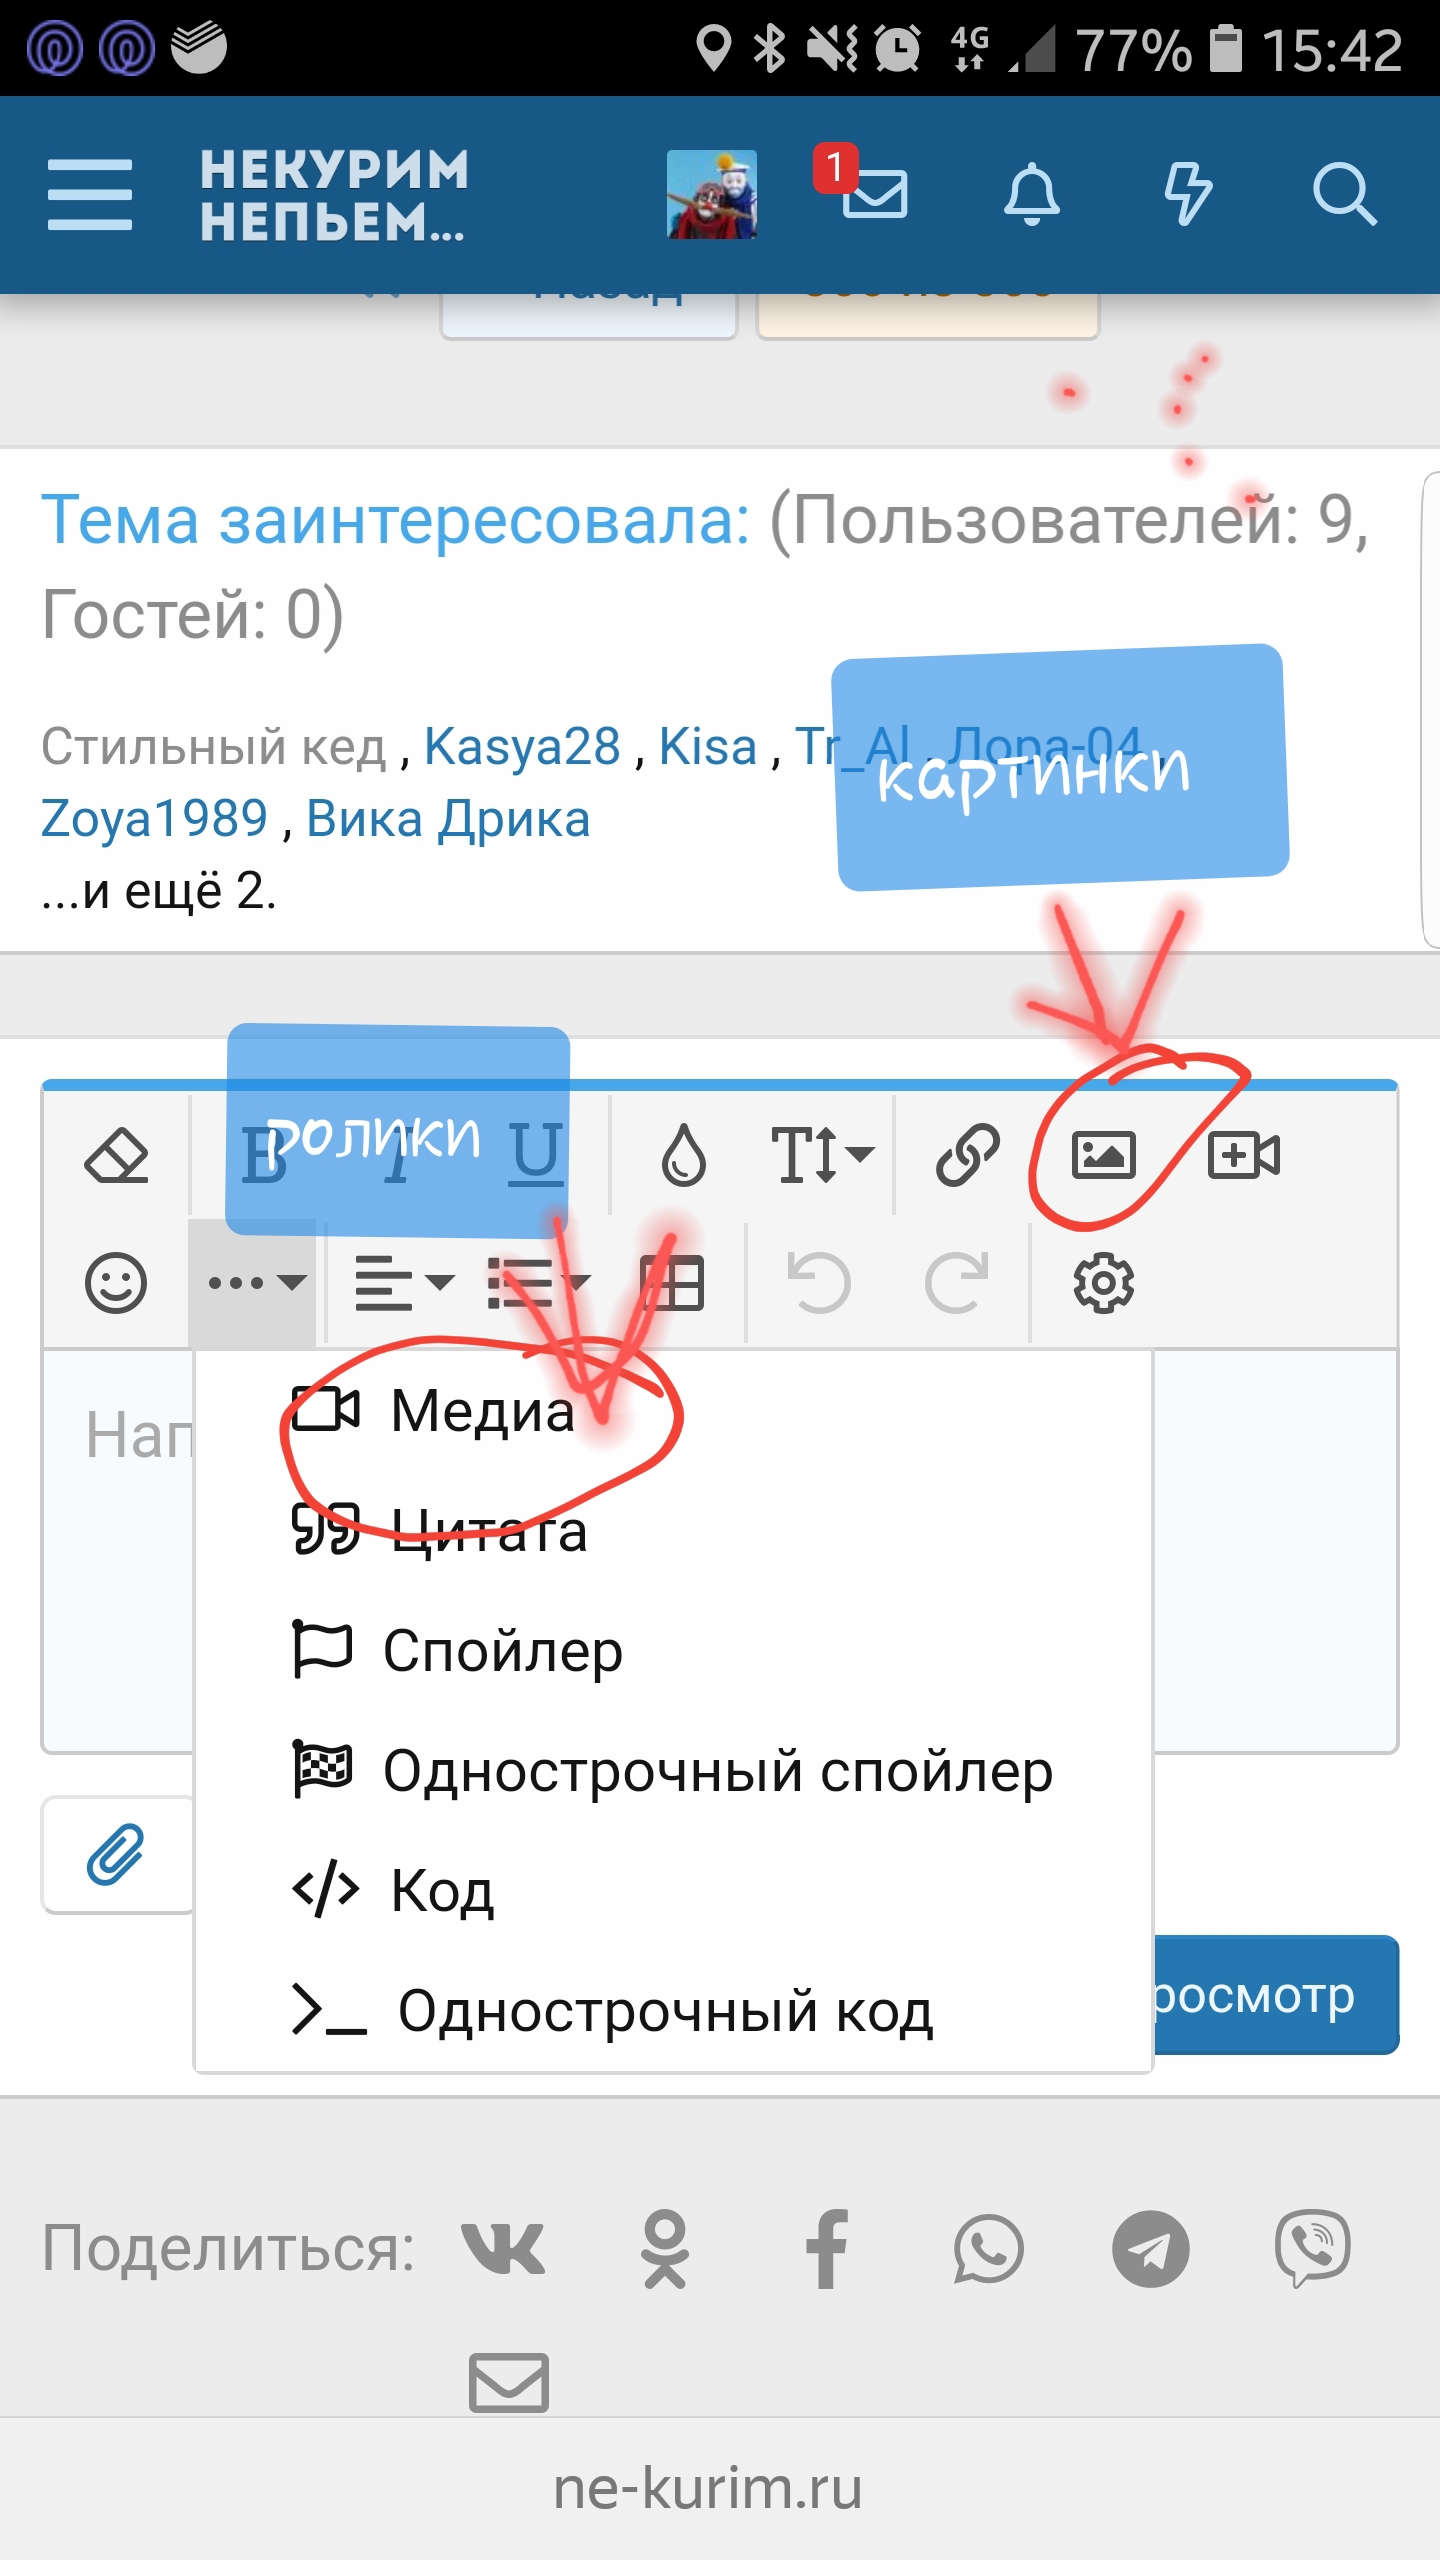Insert a table
The image size is (1440, 2560).
[672, 1283]
